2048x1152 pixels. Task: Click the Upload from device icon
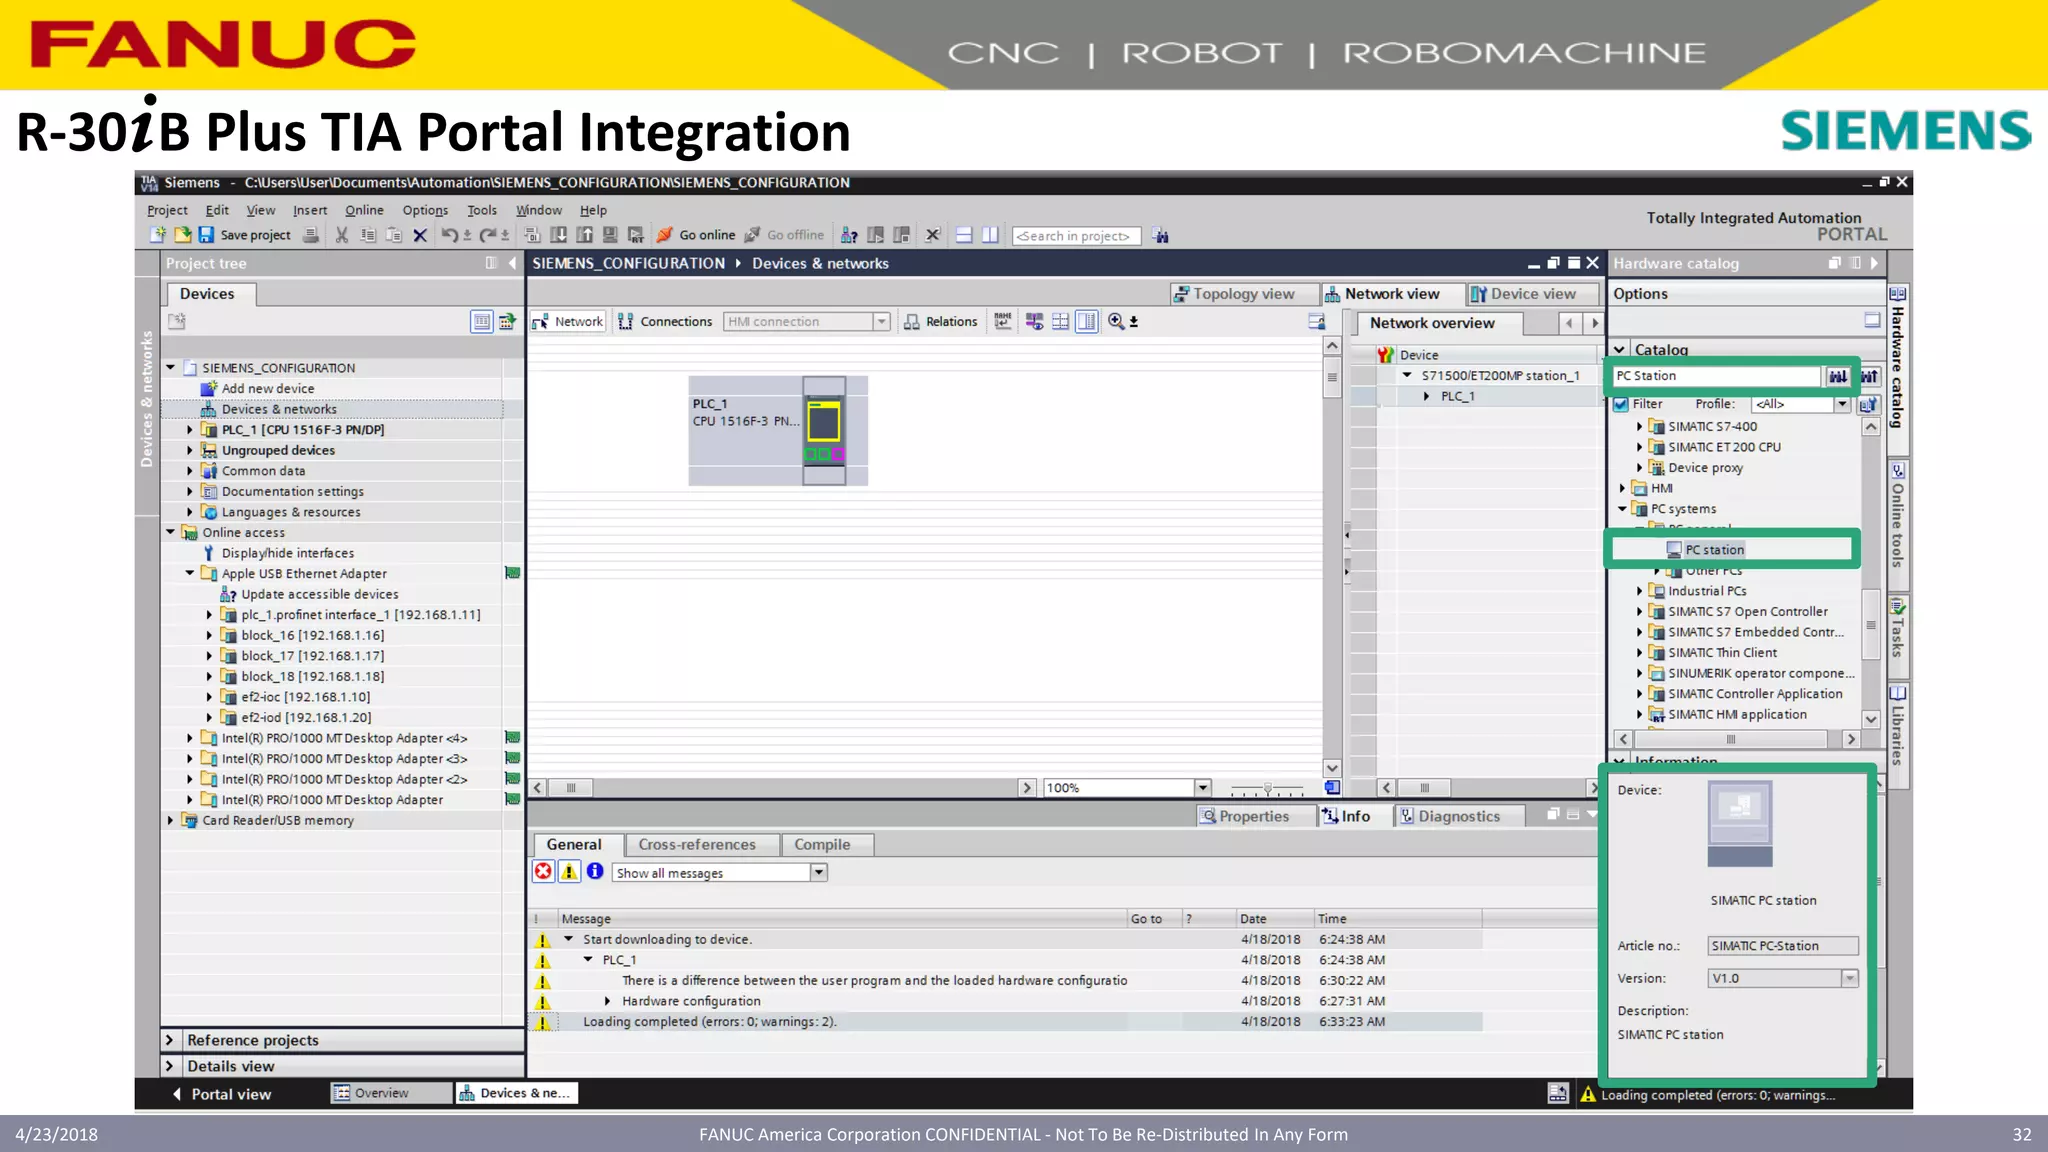[x=585, y=235]
